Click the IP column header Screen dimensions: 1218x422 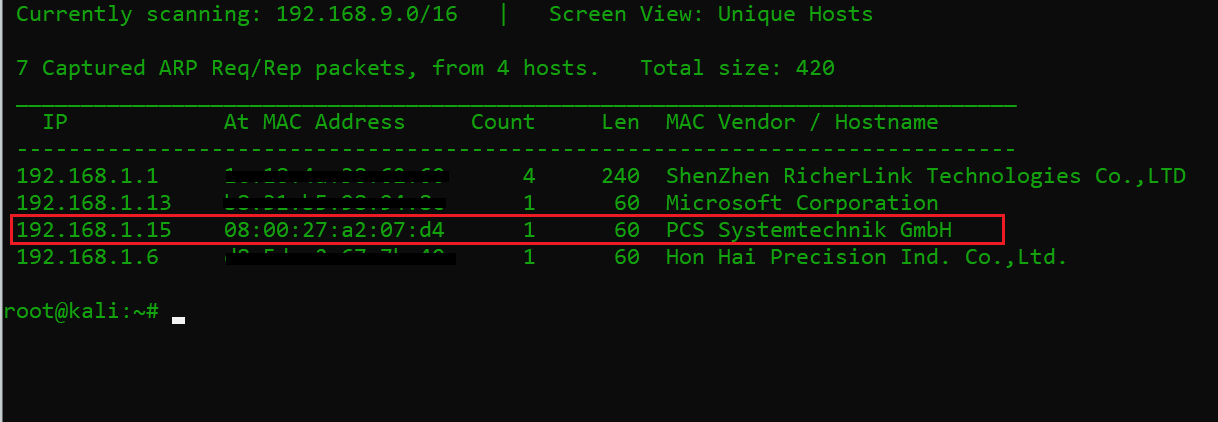click(55, 123)
